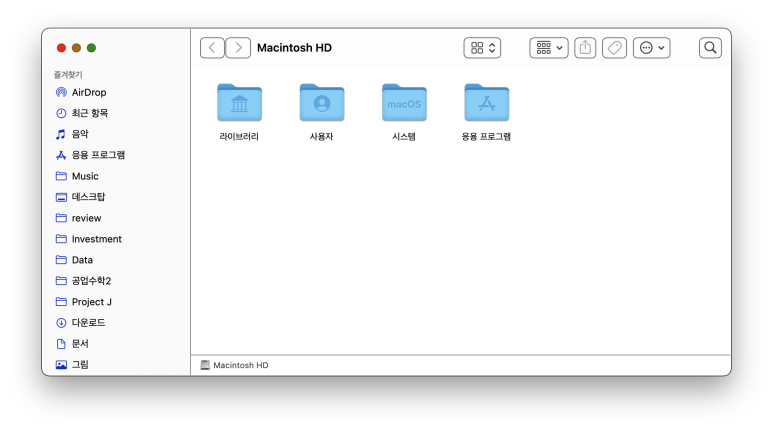Click the 라이브러리 folder name label

(x=239, y=137)
